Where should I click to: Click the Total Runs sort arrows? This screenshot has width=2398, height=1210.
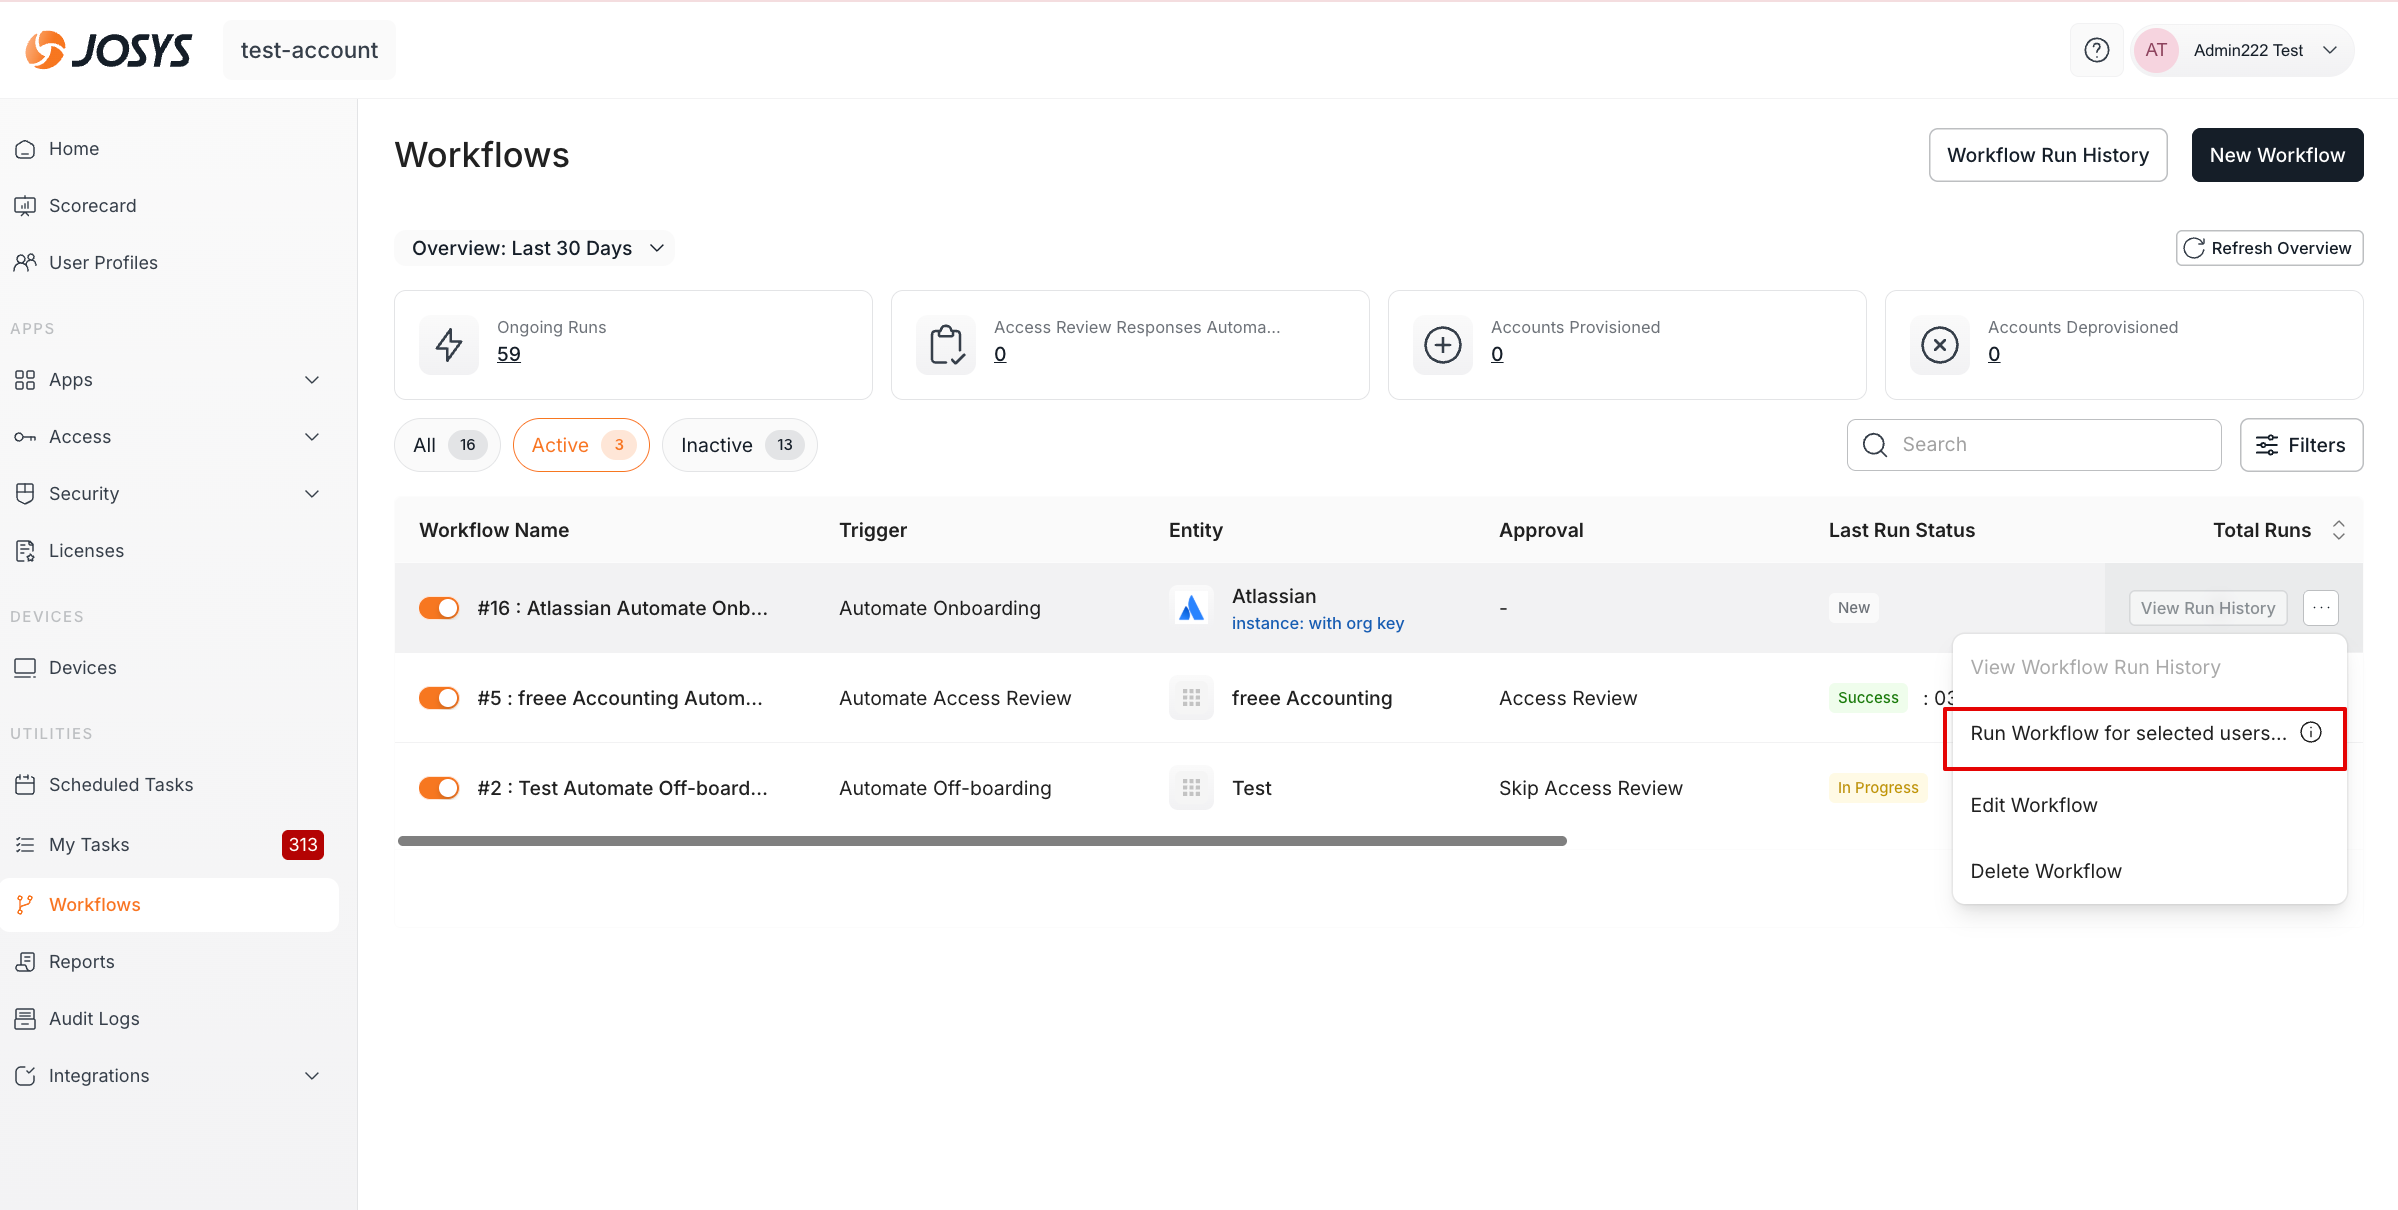pos(2339,530)
